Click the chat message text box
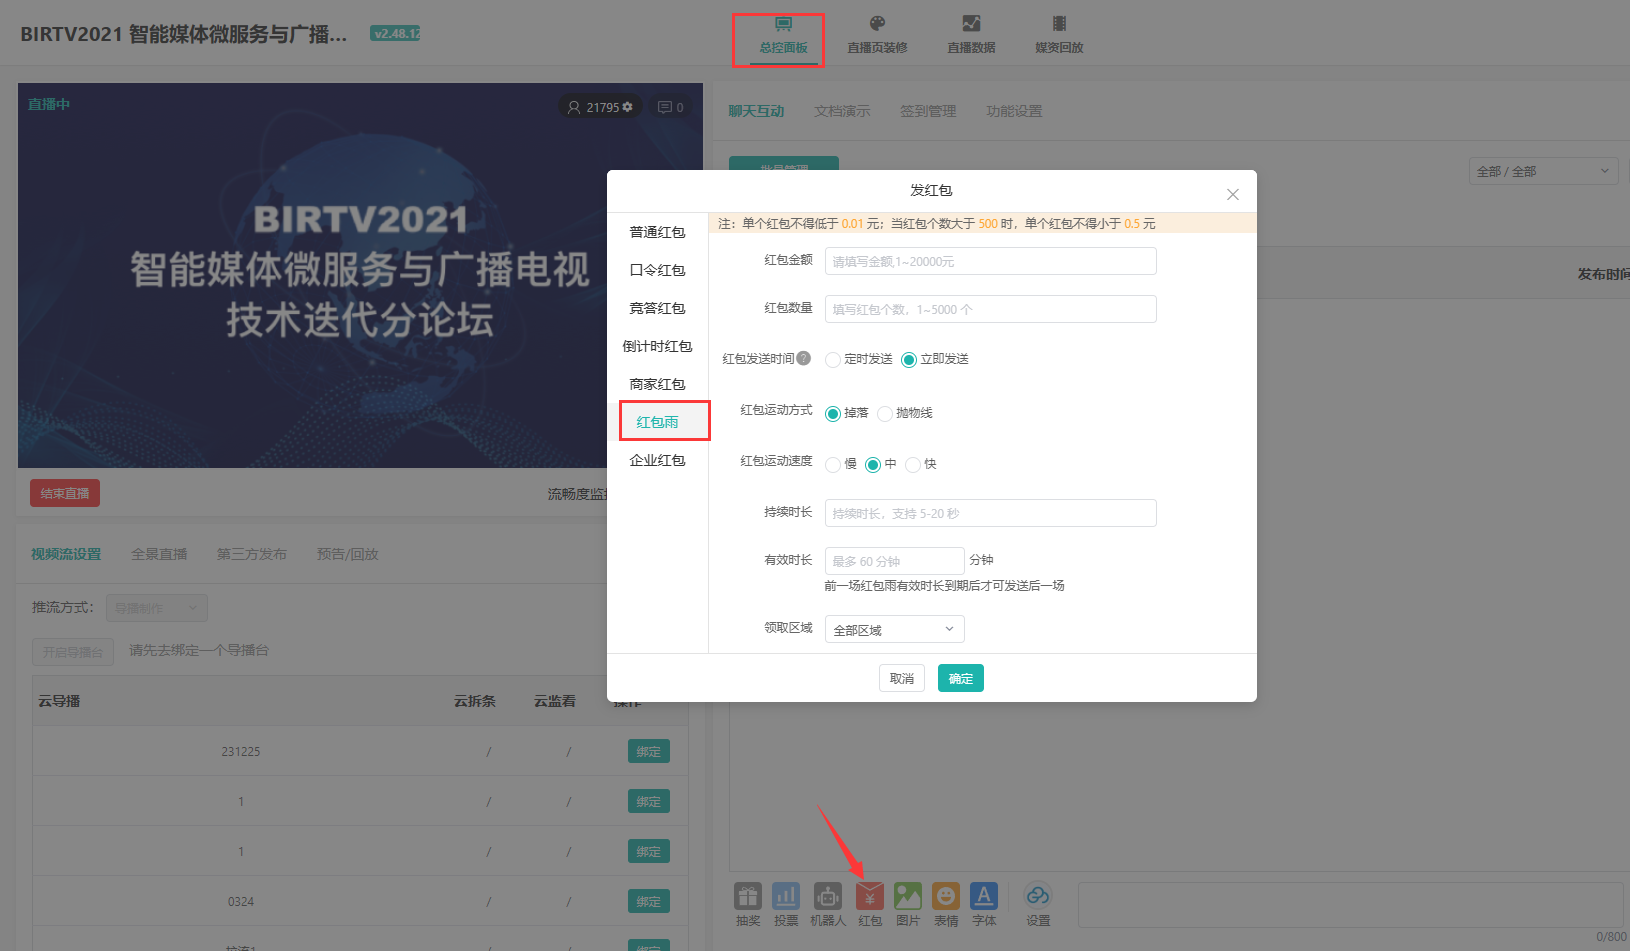The image size is (1630, 951). (1353, 905)
